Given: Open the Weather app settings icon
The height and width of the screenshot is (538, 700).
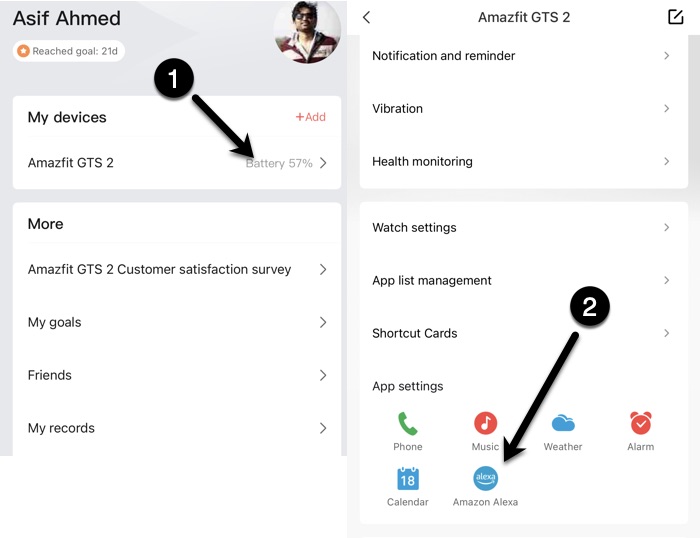Looking at the screenshot, I should coord(563,423).
